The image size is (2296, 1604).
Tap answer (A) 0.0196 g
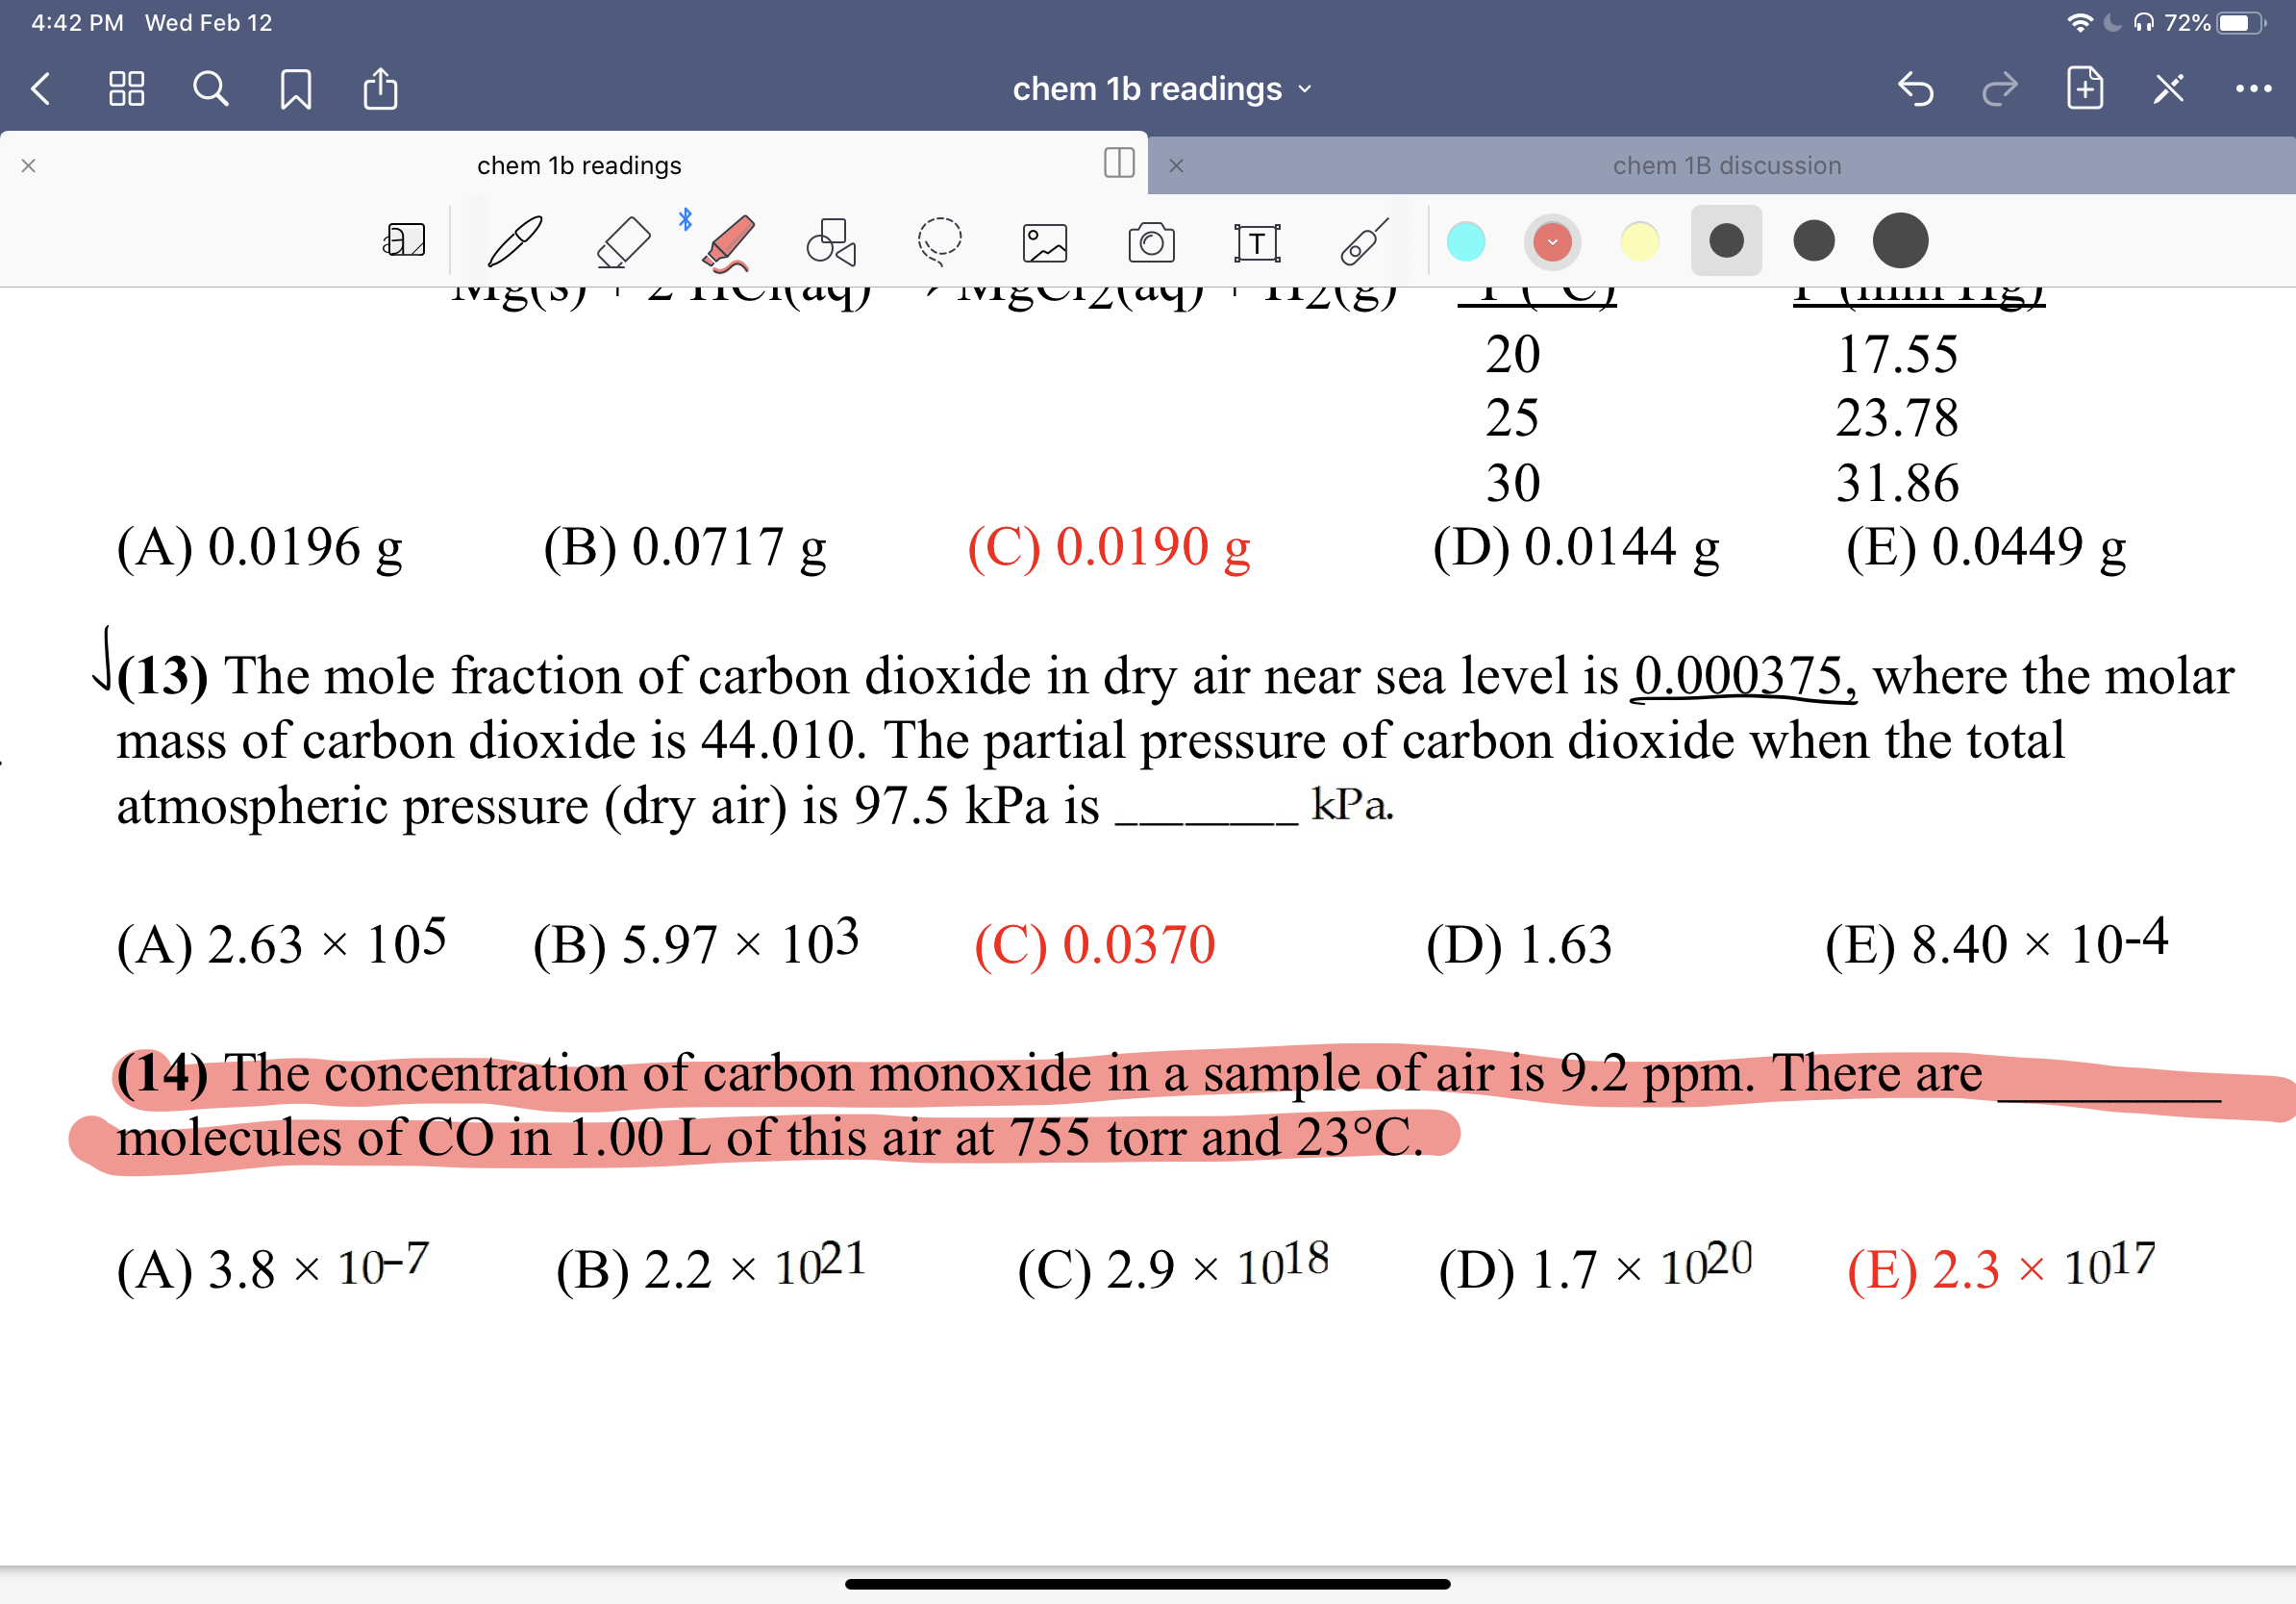pos(259,548)
